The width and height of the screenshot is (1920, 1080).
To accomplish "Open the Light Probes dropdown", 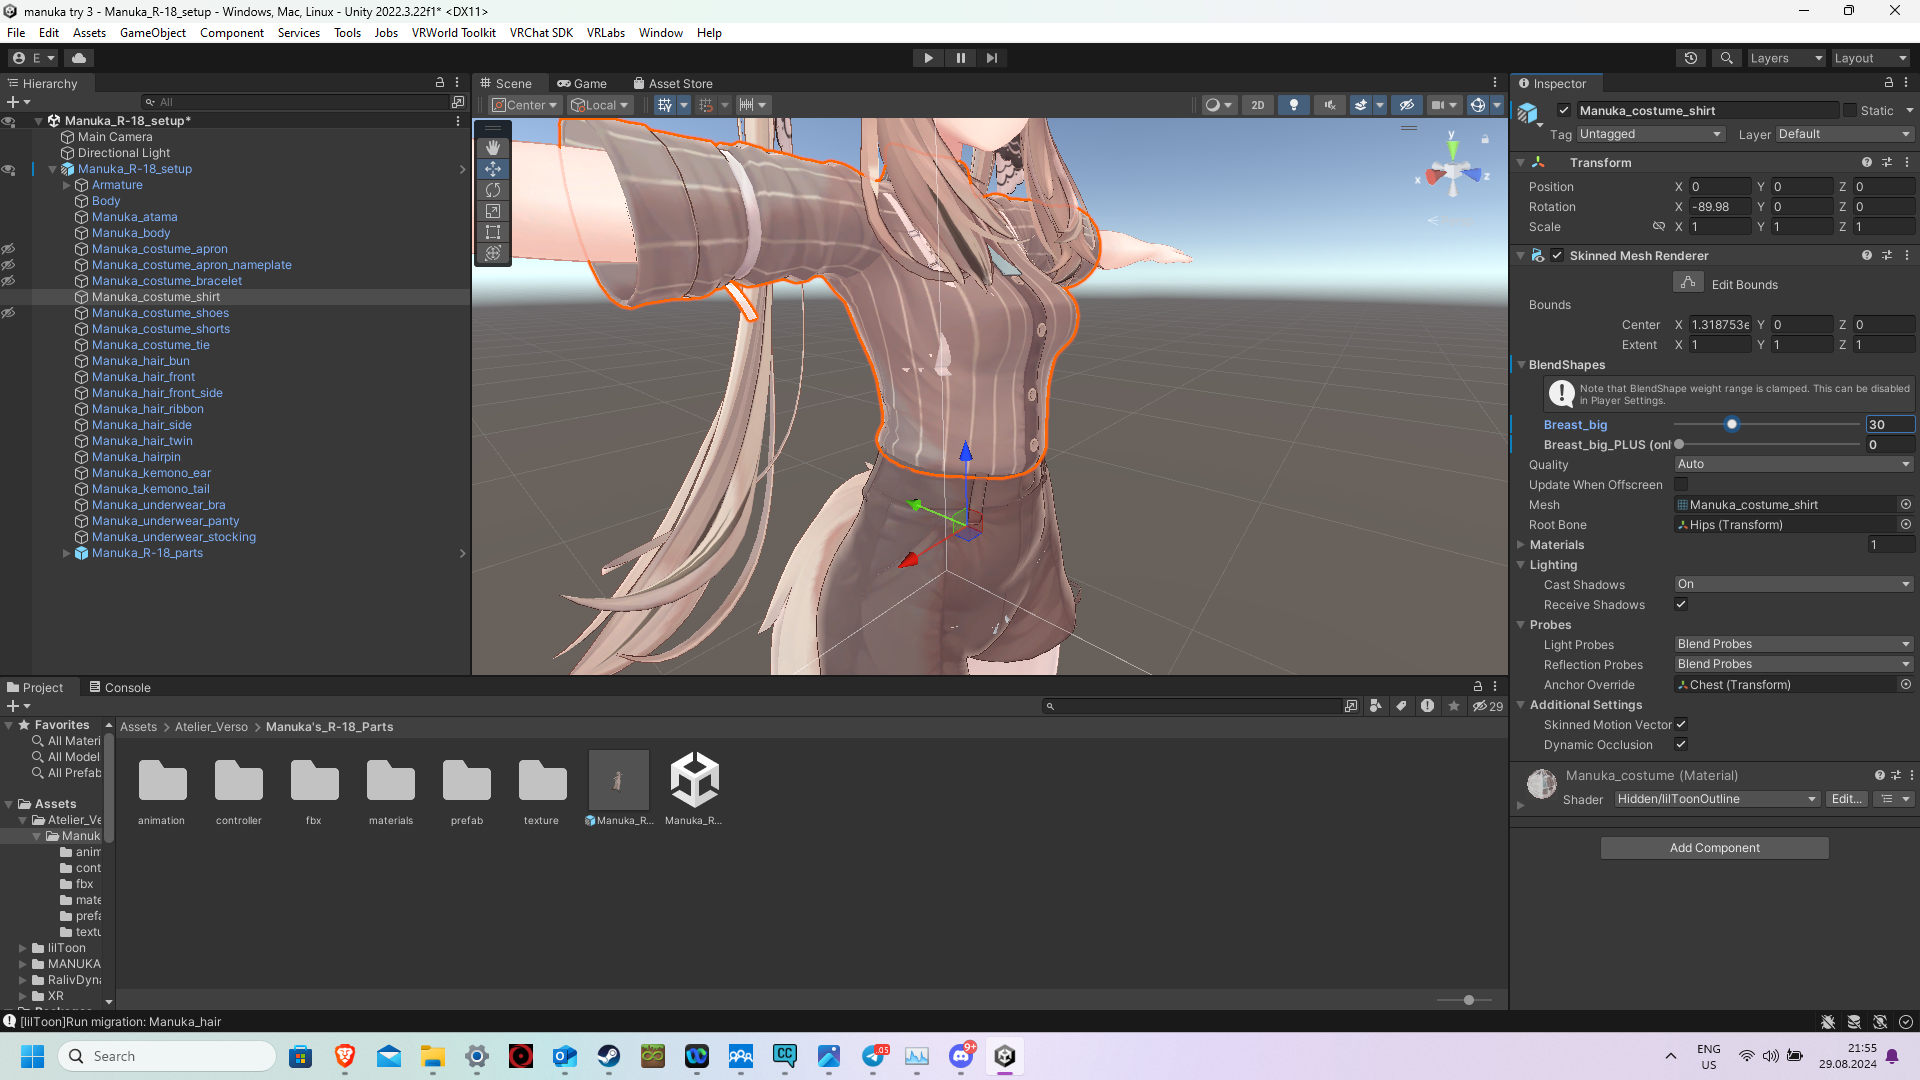I will (x=1794, y=644).
